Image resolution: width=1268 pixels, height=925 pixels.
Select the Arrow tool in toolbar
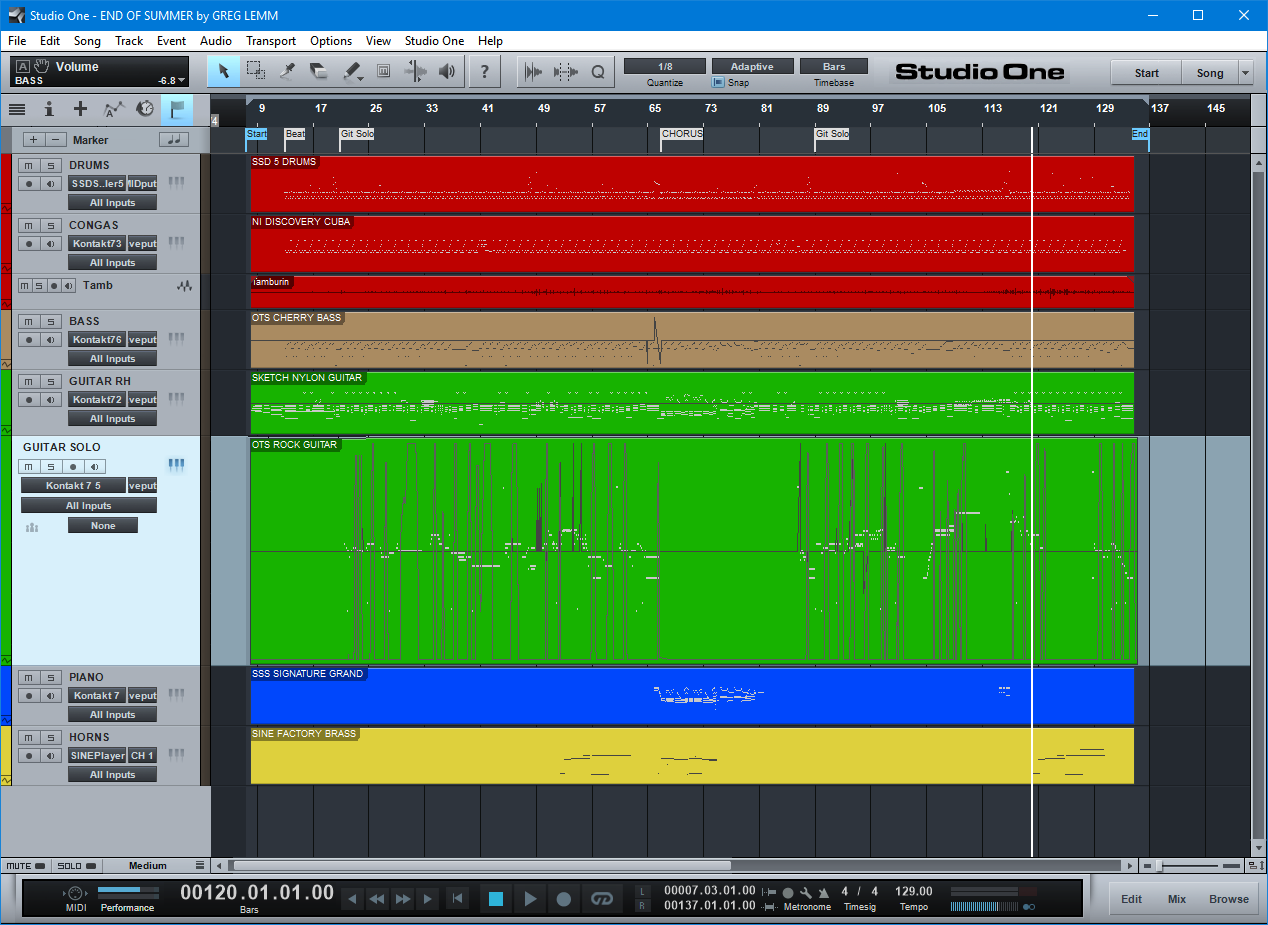pyautogui.click(x=224, y=71)
